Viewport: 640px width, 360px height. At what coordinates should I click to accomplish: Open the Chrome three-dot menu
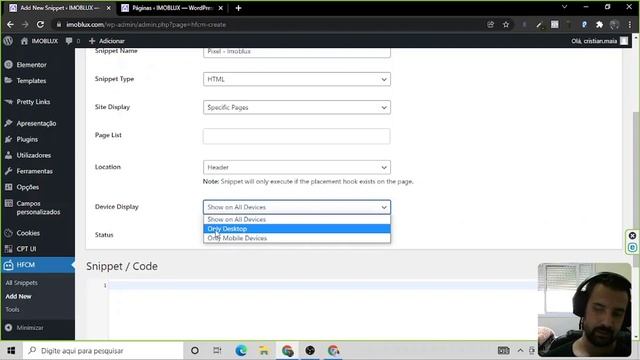(630, 24)
